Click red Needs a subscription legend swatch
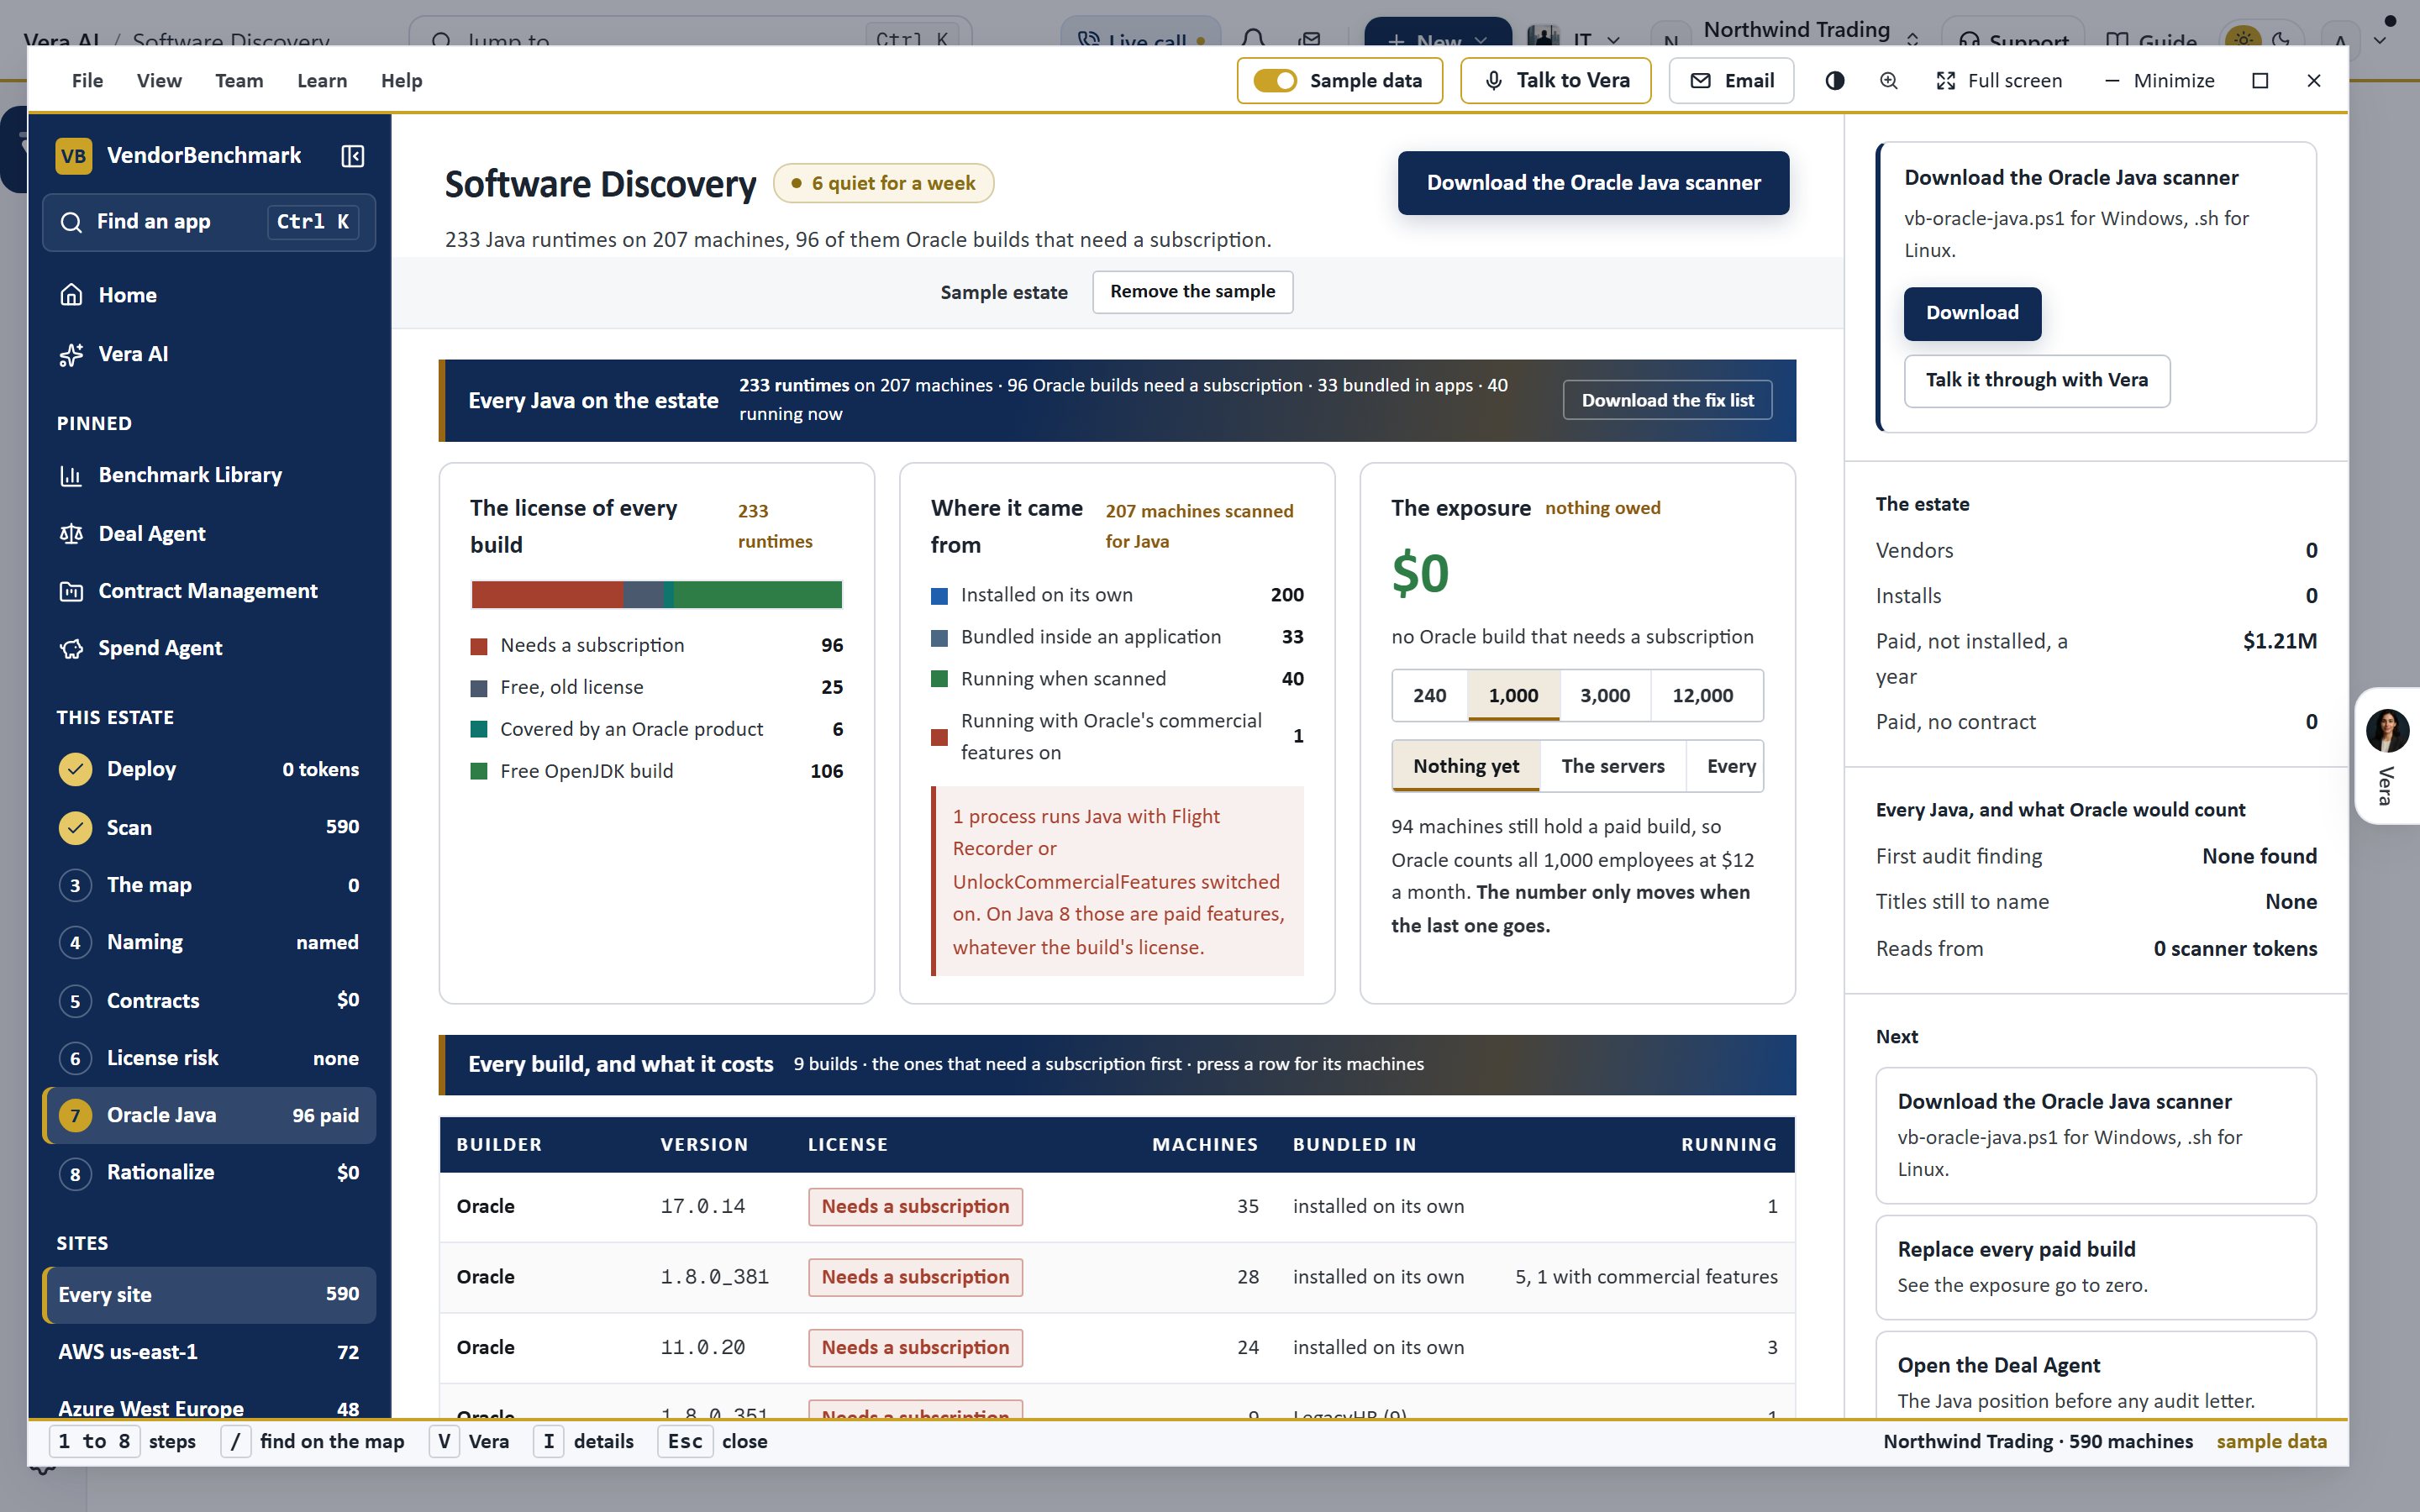 [x=479, y=646]
